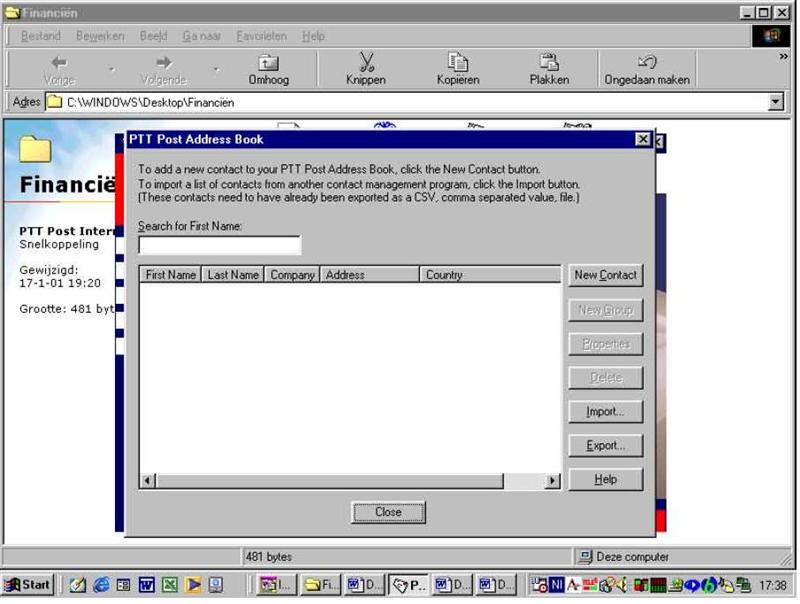Click the Kopiëren copy icon
The image size is (800, 604).
point(458,62)
